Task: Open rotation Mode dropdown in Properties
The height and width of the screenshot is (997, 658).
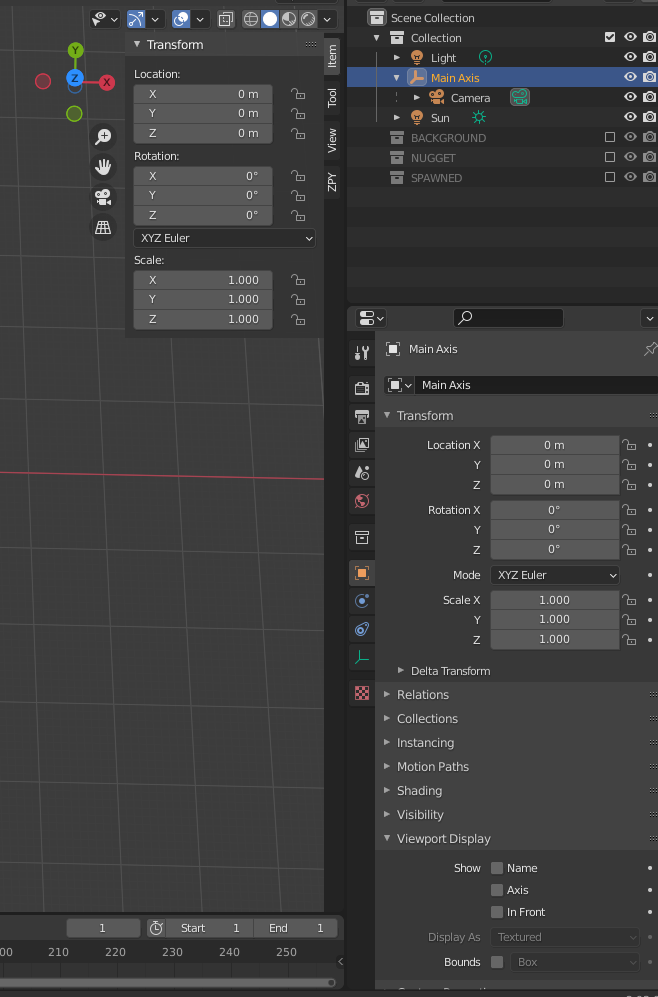Action: click(555, 575)
